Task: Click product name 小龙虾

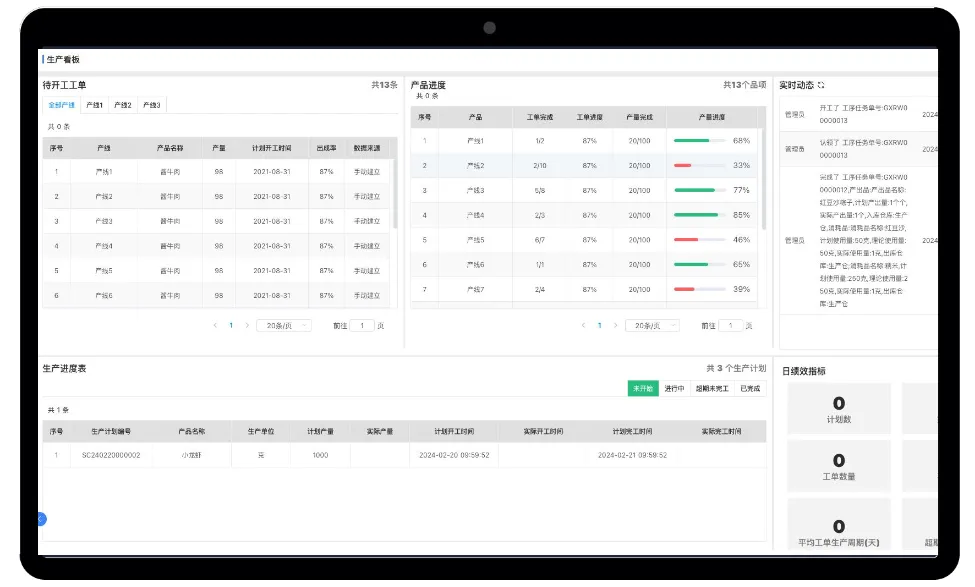Action: click(192, 455)
